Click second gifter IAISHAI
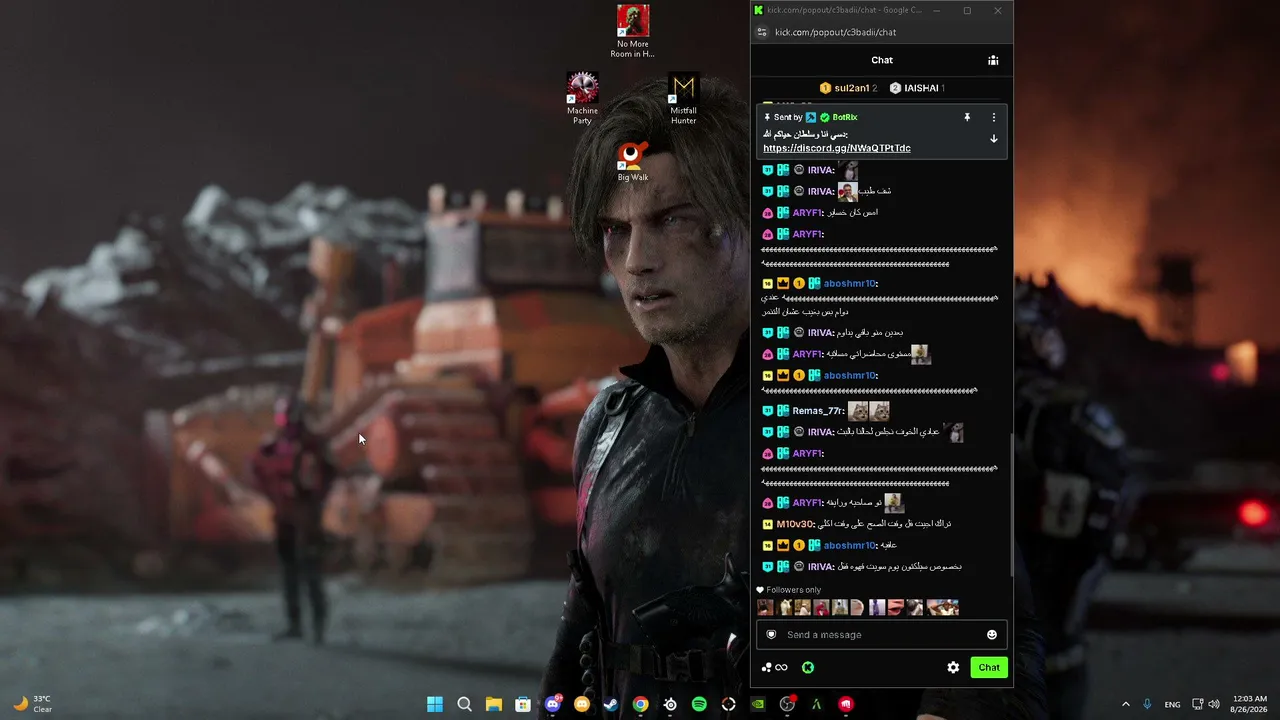 (917, 88)
